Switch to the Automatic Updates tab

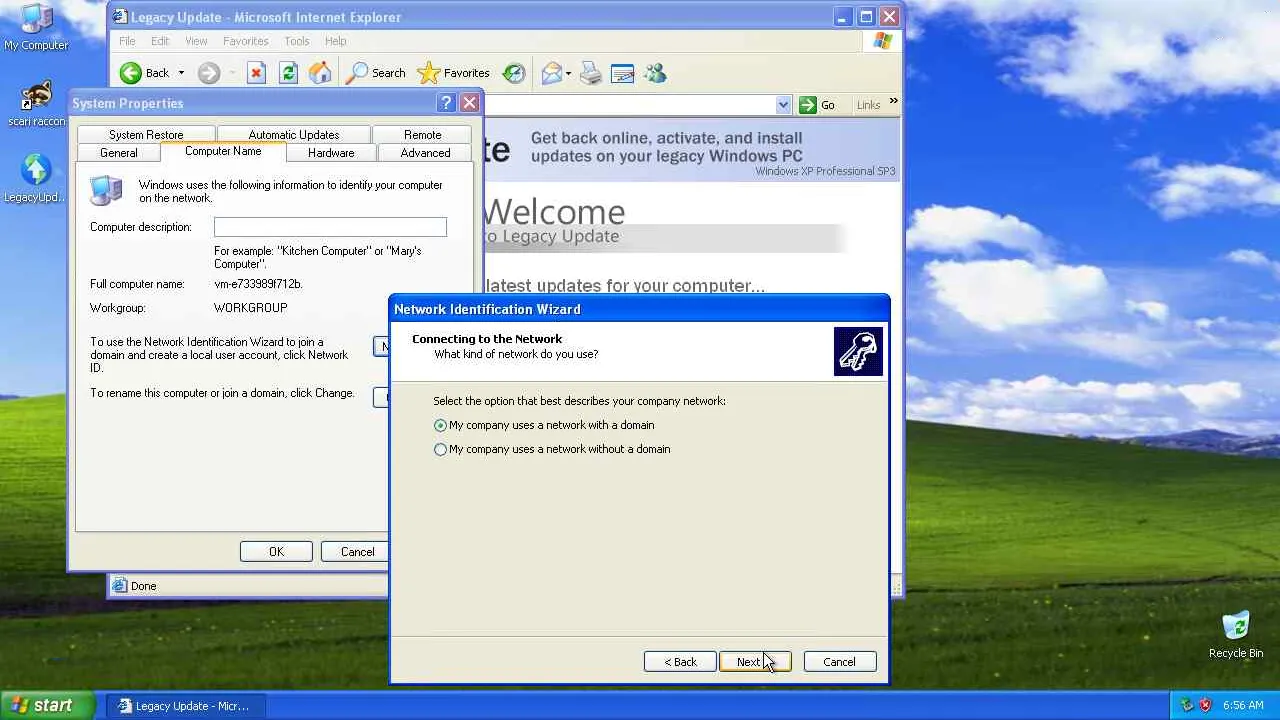(294, 135)
